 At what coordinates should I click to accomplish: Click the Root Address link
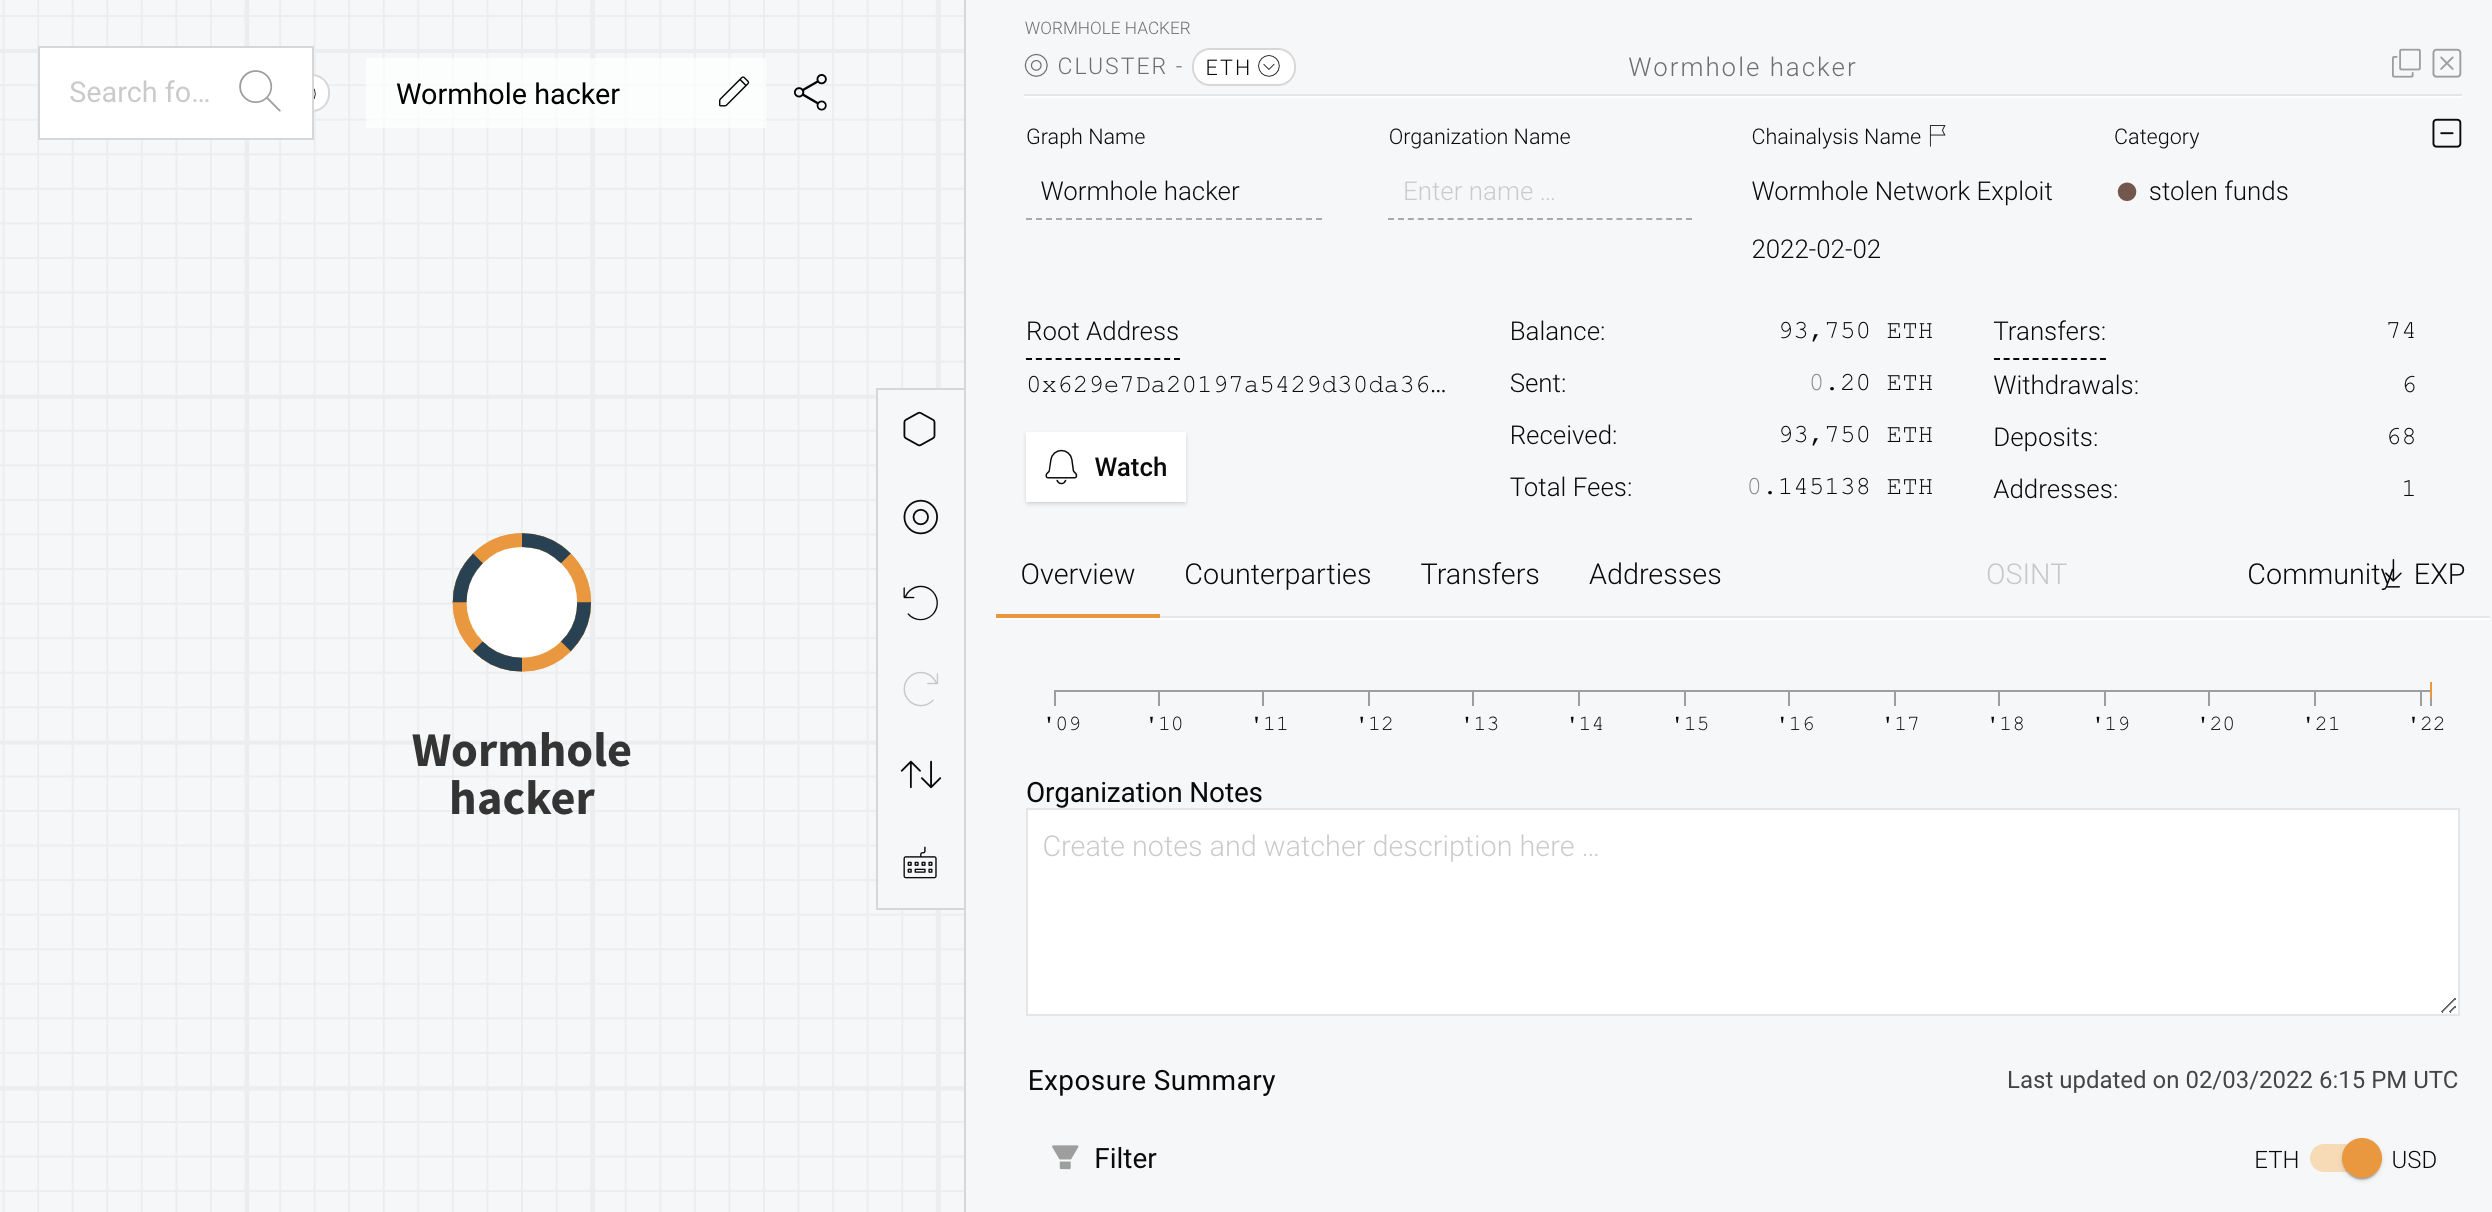coord(1102,331)
